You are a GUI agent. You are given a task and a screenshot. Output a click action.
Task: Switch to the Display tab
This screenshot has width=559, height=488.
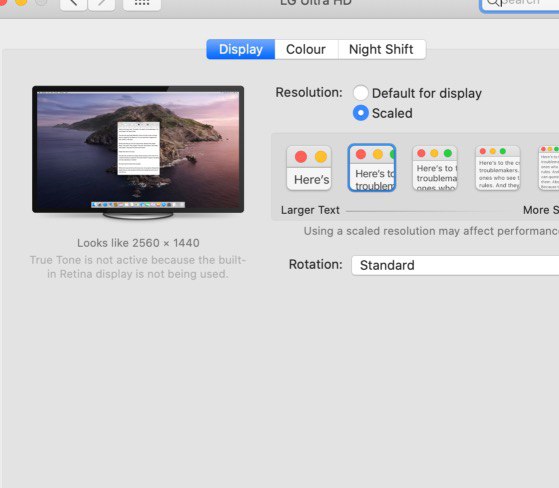click(241, 49)
